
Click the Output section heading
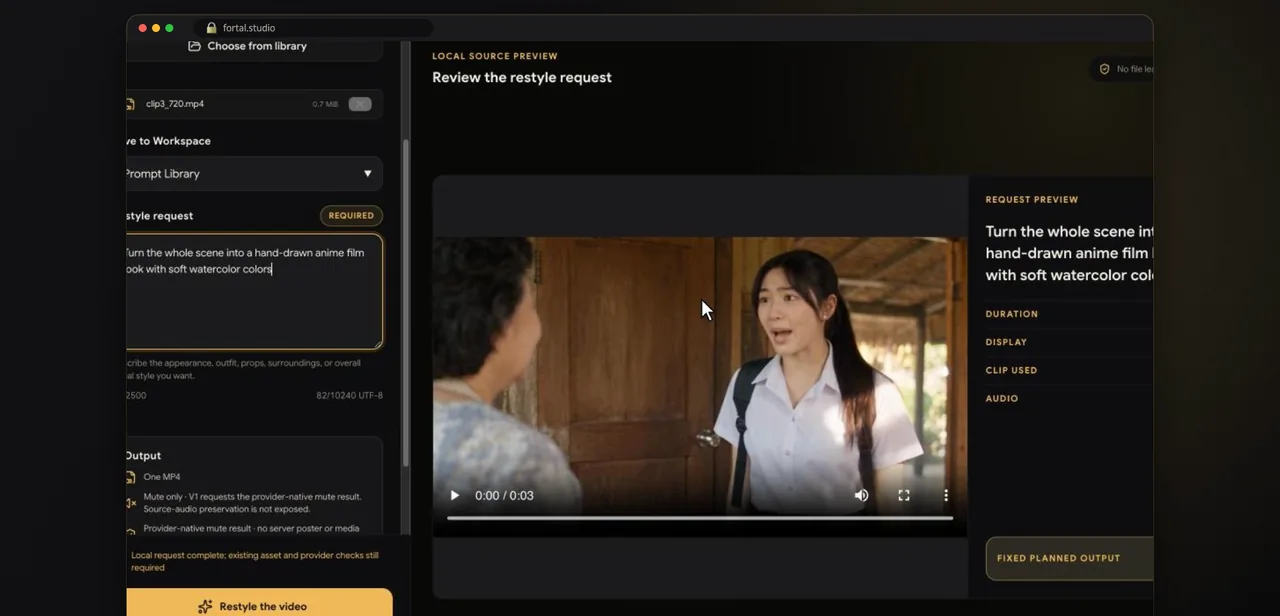[144, 455]
